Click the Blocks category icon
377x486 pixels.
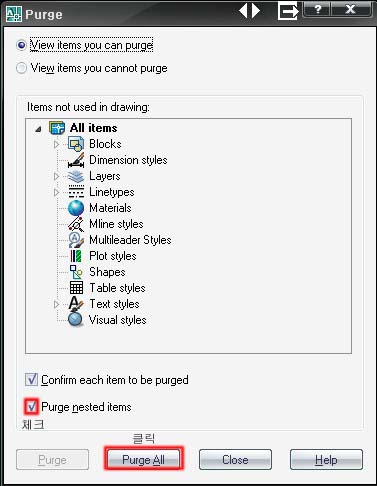(x=76, y=144)
